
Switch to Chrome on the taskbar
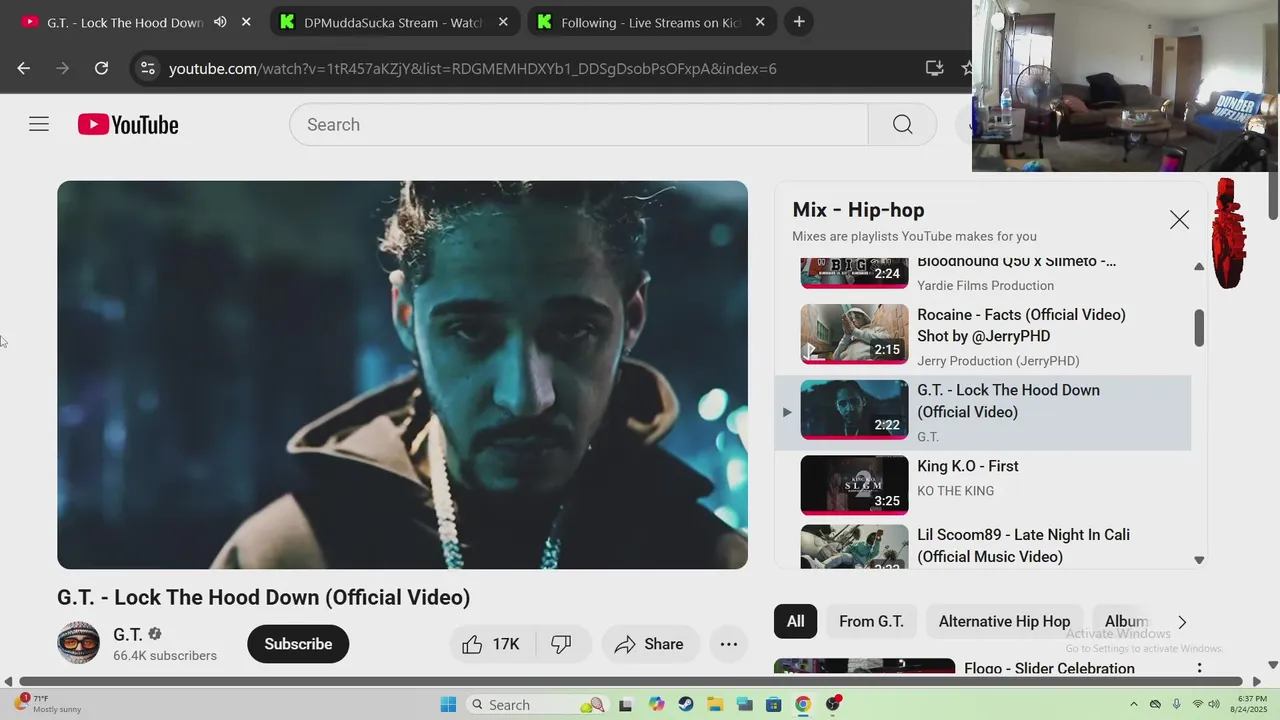click(803, 704)
